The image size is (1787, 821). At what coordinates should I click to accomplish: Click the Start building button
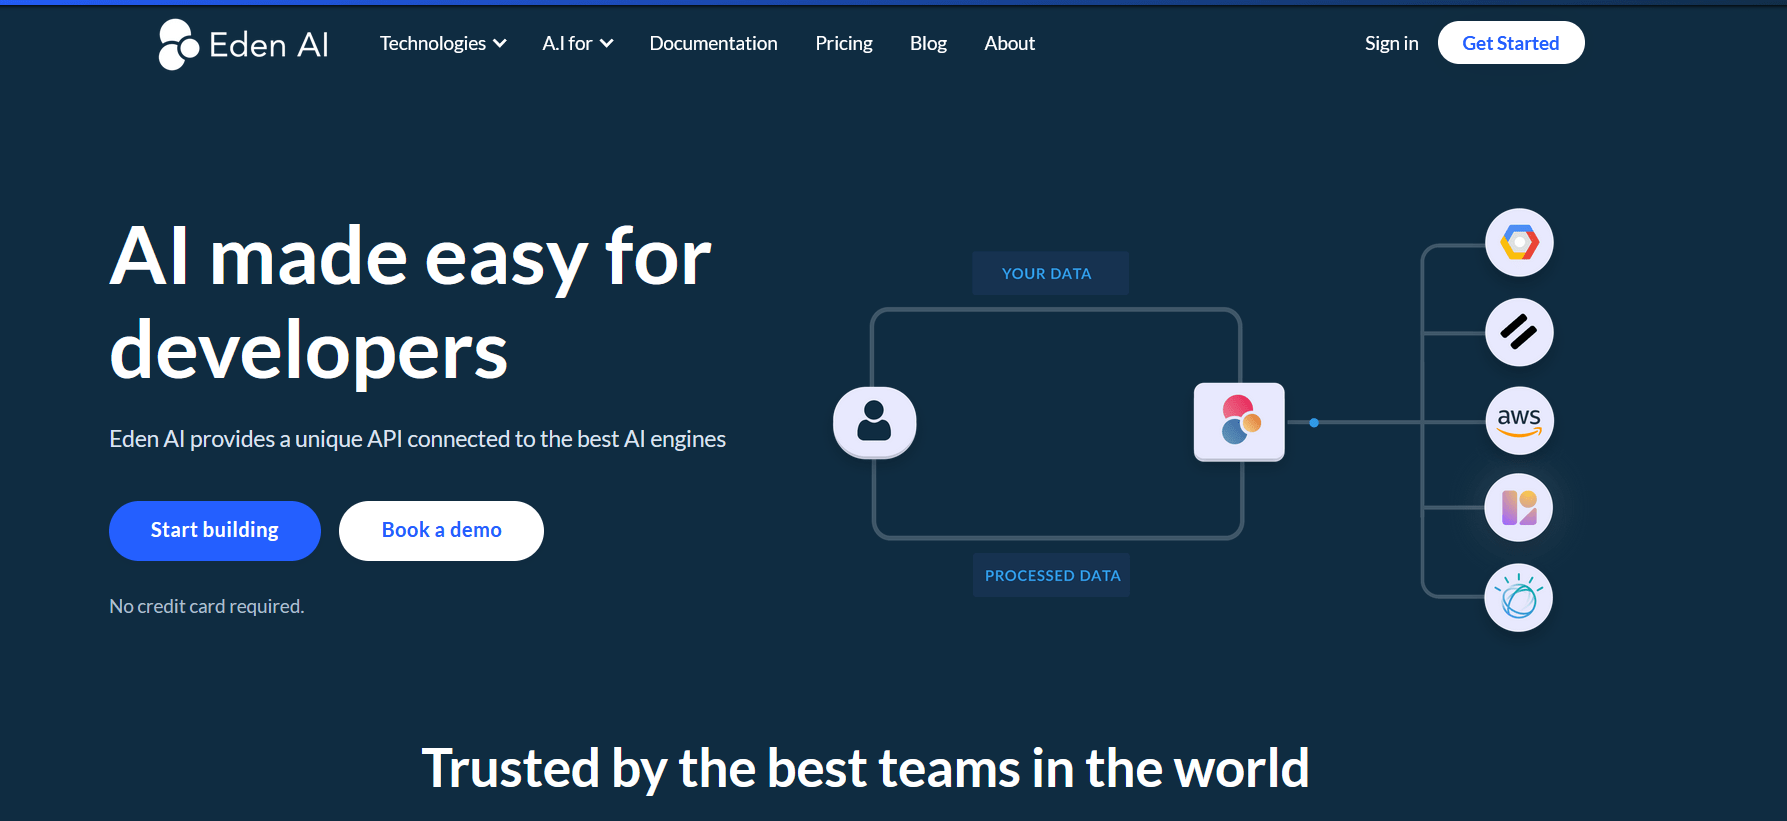tap(215, 531)
